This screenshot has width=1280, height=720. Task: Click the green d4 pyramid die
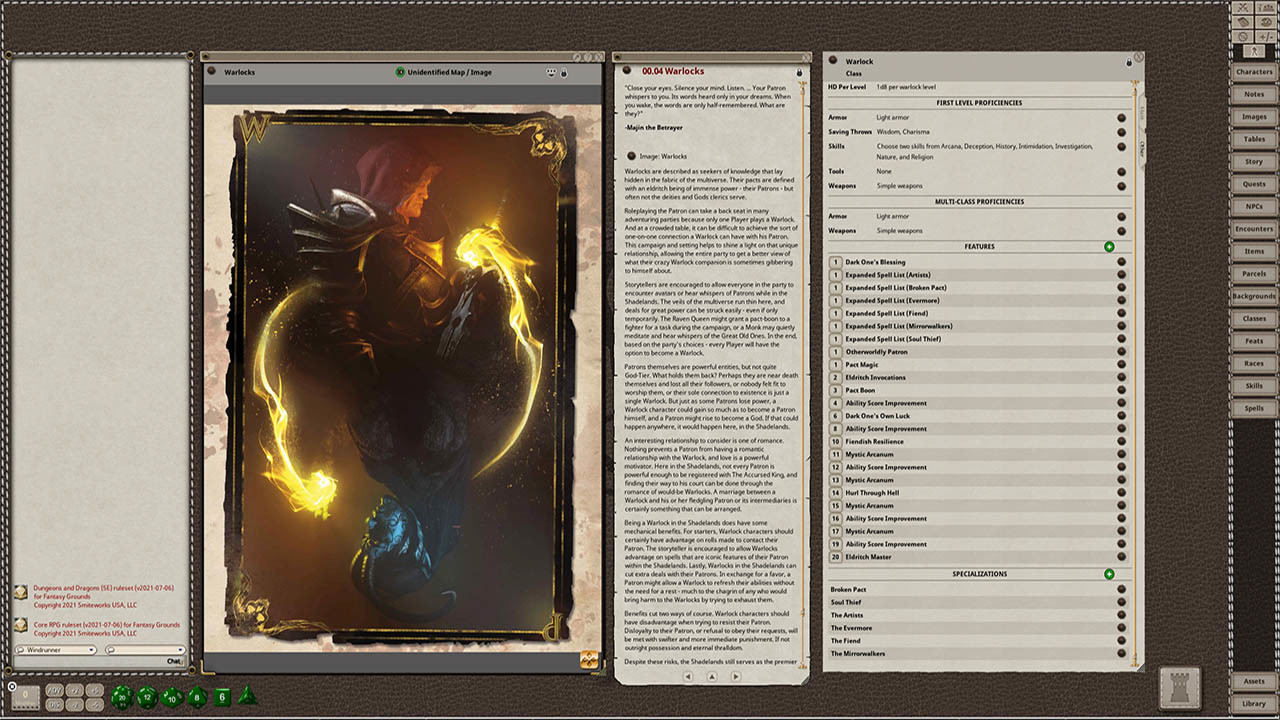point(247,695)
